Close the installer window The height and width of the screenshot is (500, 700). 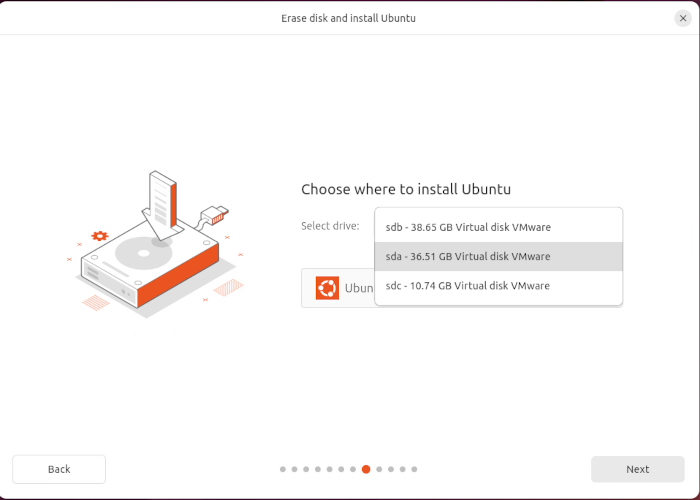coord(683,18)
